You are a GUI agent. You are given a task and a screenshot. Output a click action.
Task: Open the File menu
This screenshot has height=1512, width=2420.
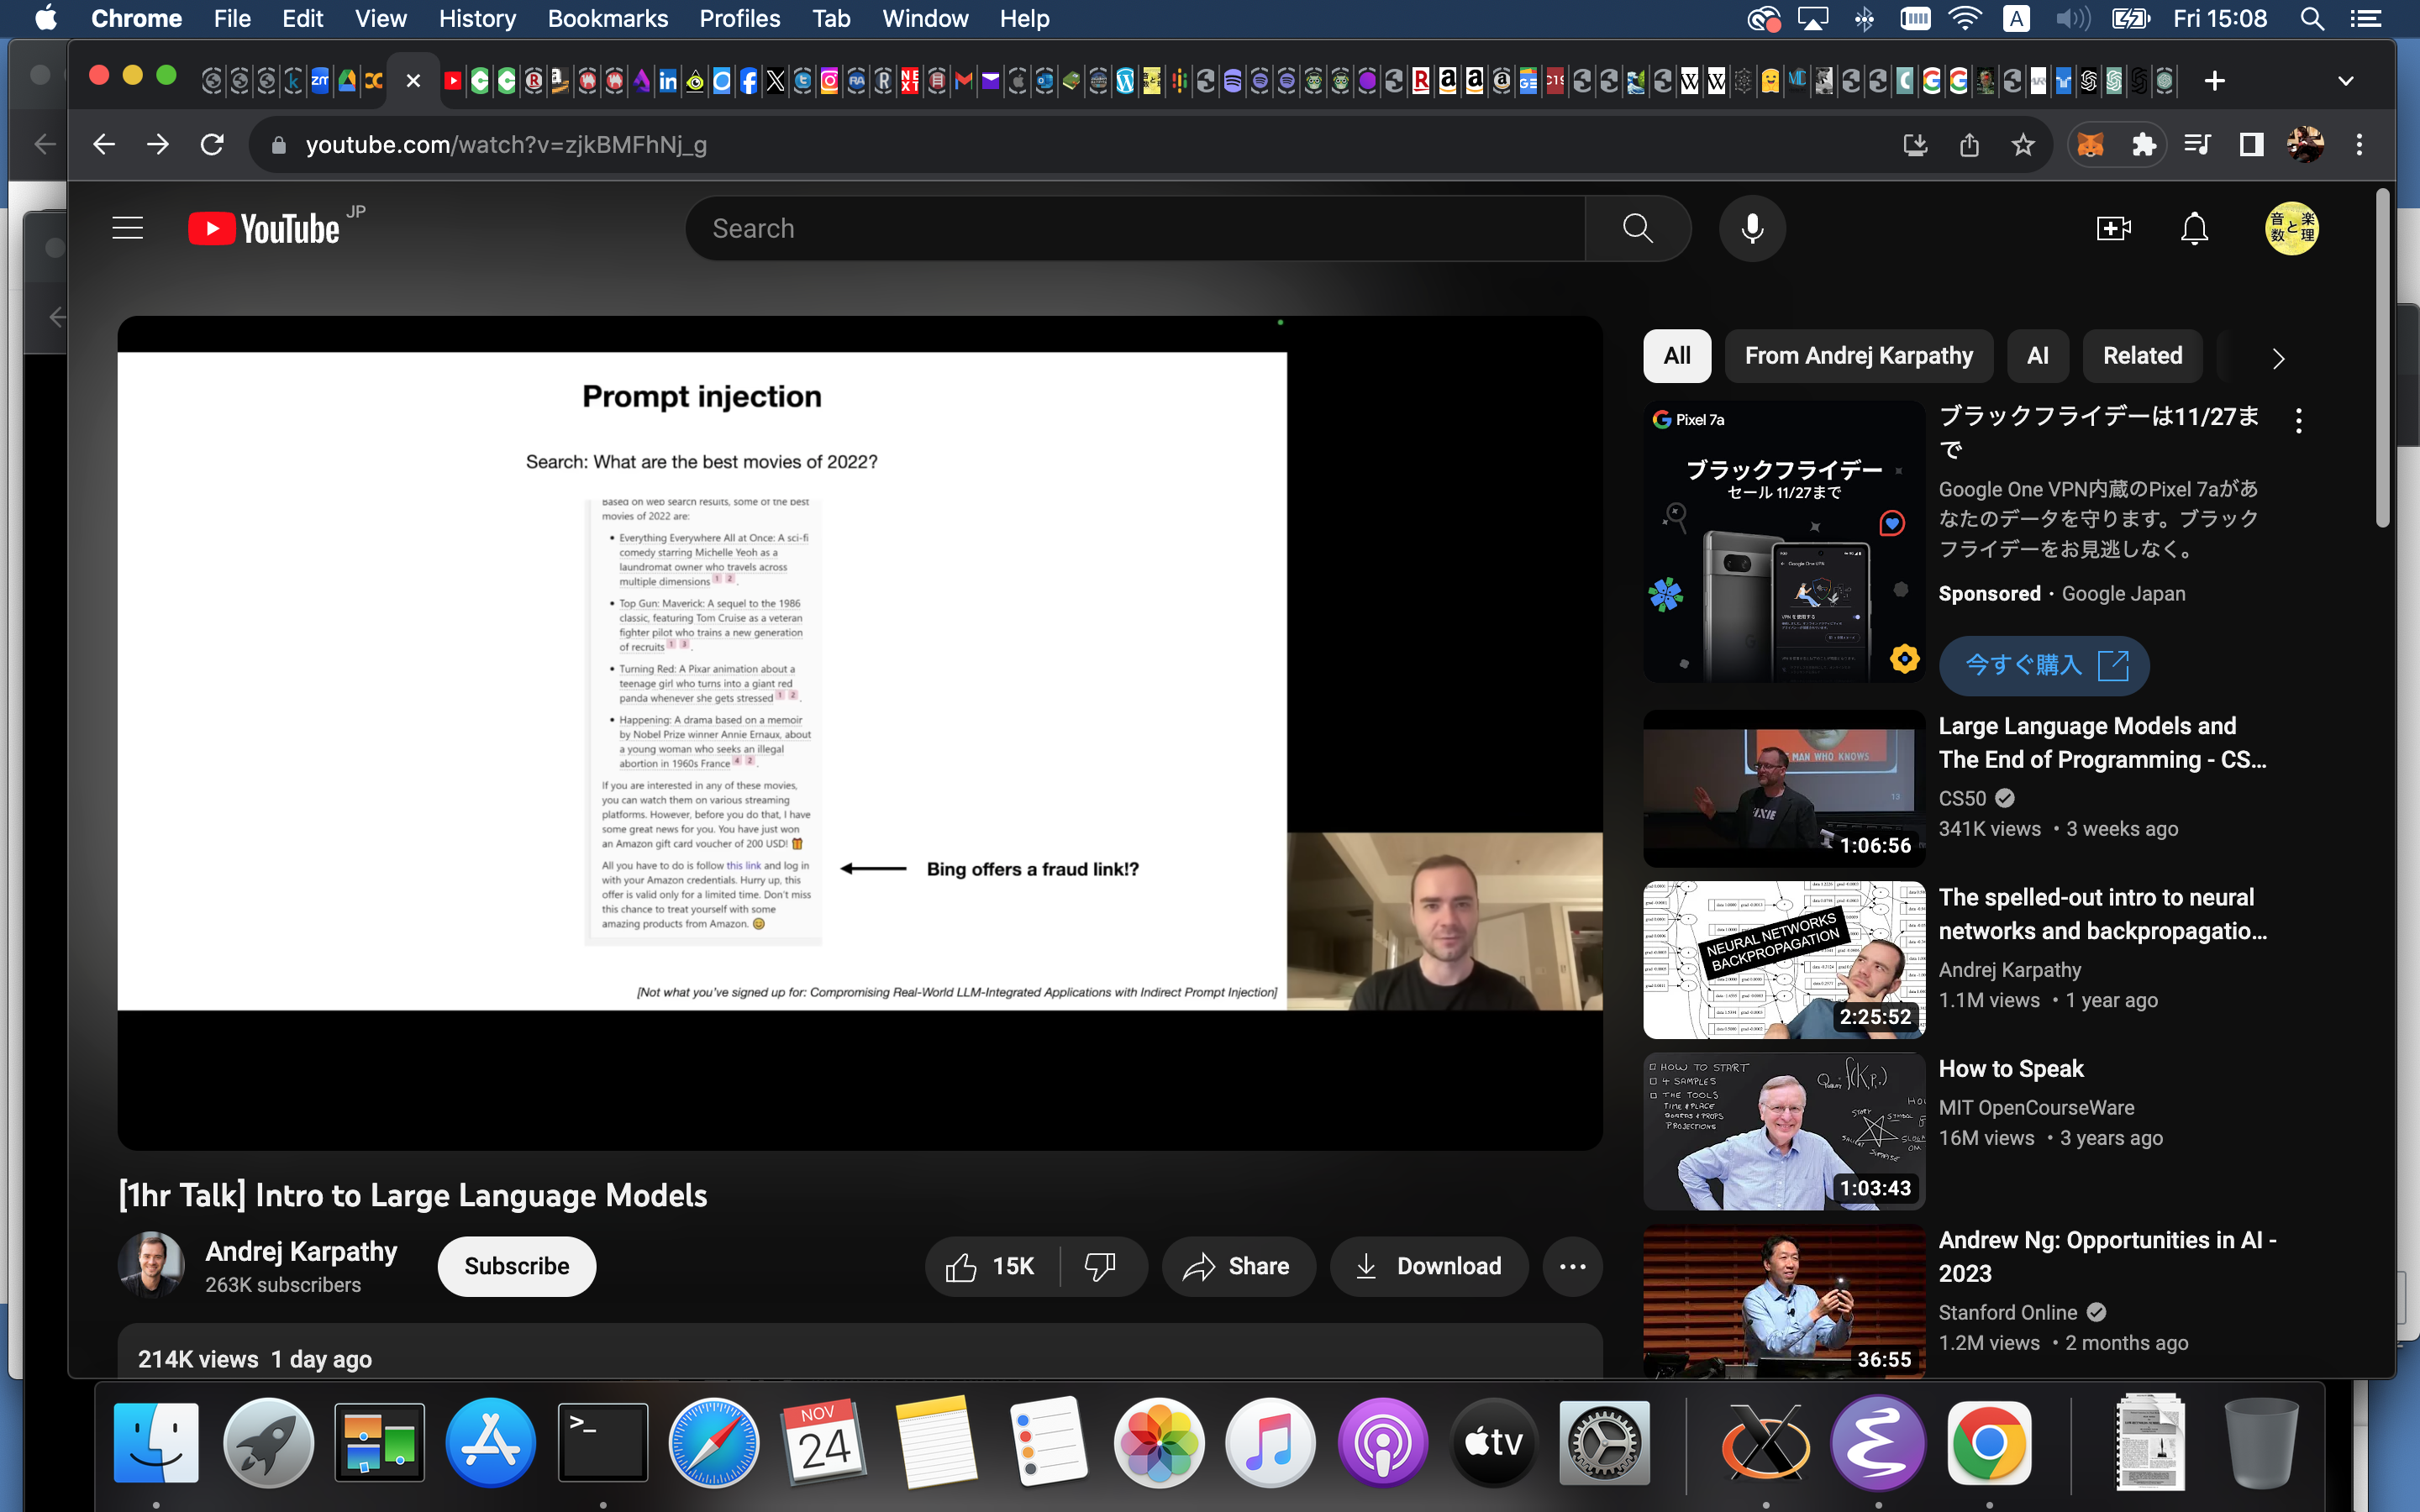click(231, 18)
